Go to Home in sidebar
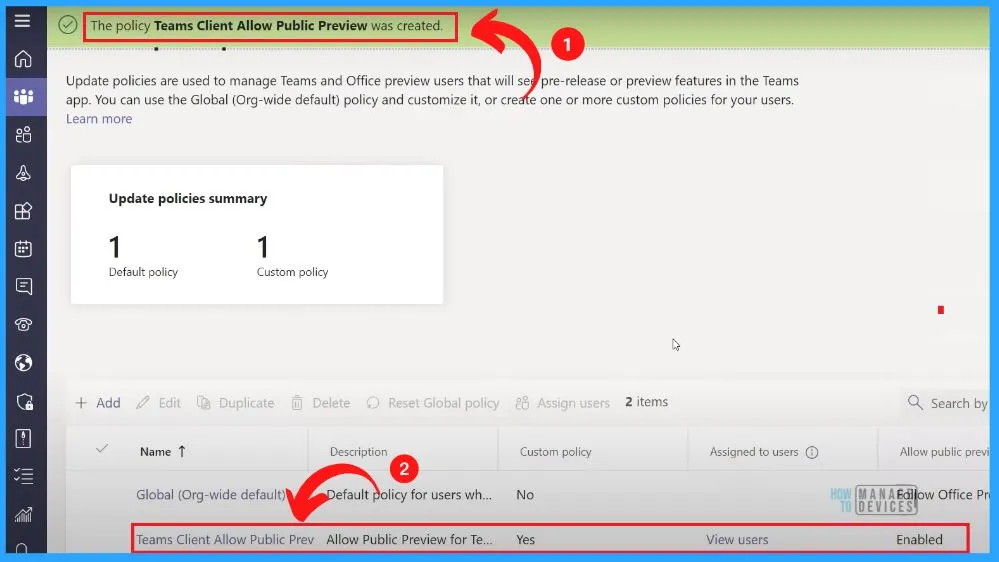The image size is (999, 562). (23, 59)
